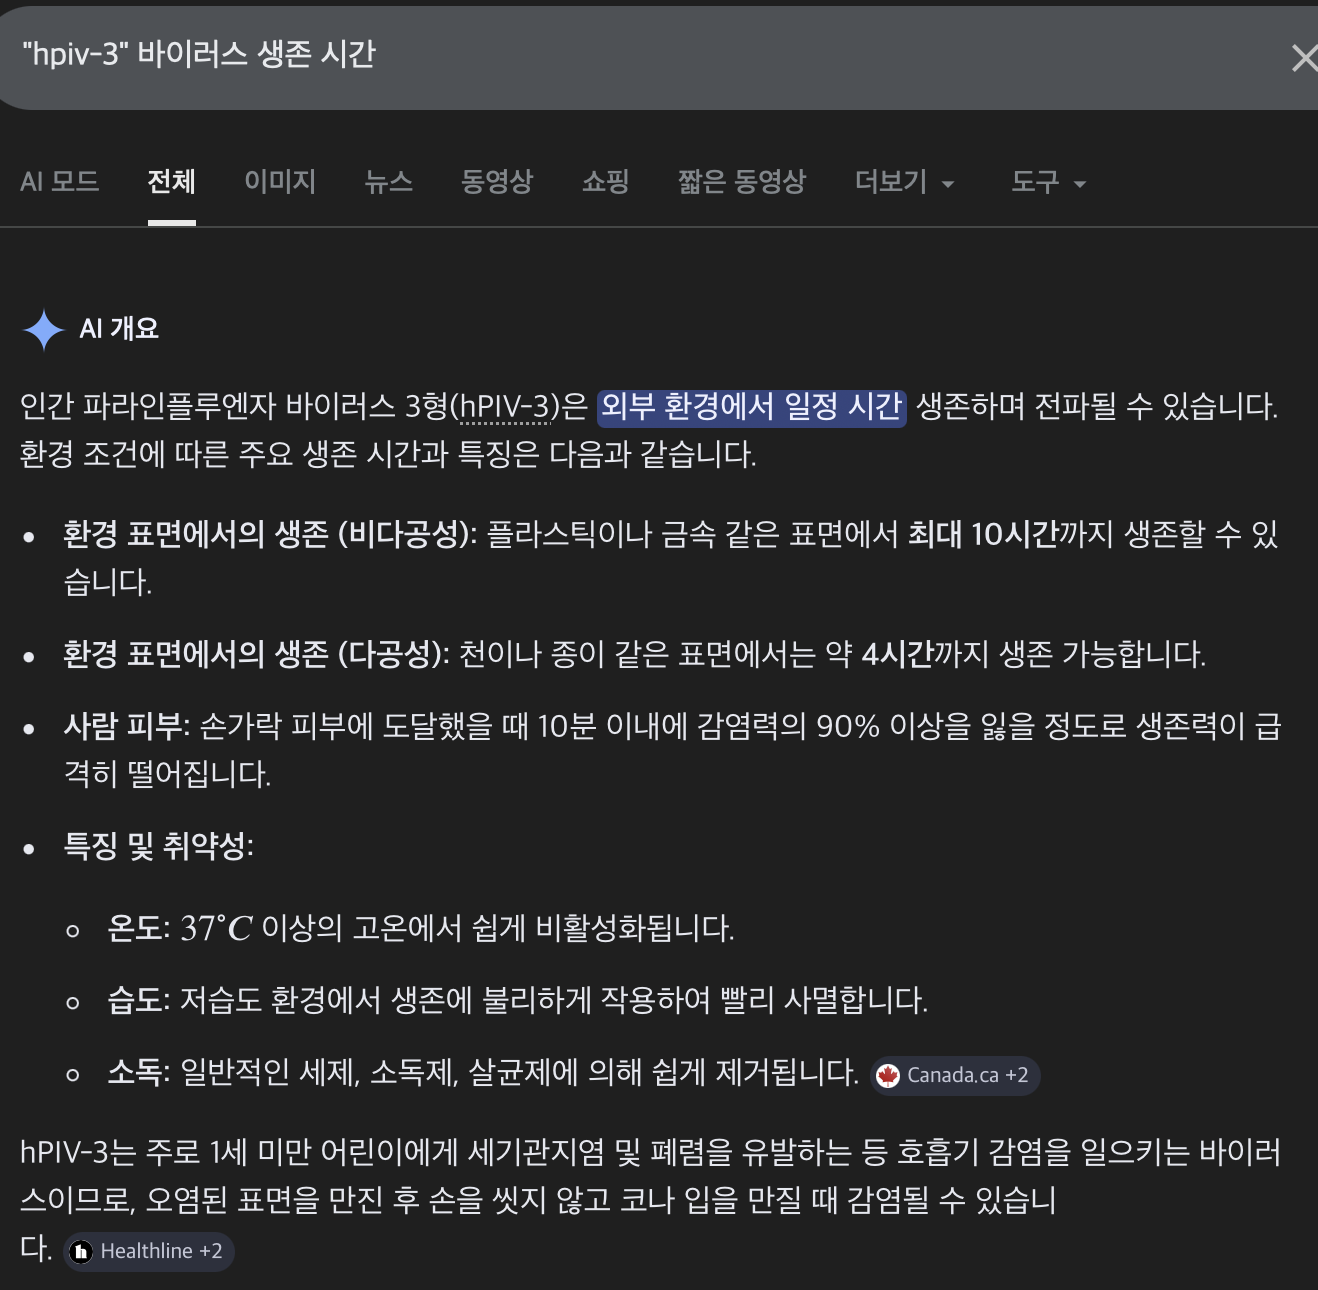Open the 이미지 tab
Image resolution: width=1318 pixels, height=1290 pixels.
click(x=280, y=182)
